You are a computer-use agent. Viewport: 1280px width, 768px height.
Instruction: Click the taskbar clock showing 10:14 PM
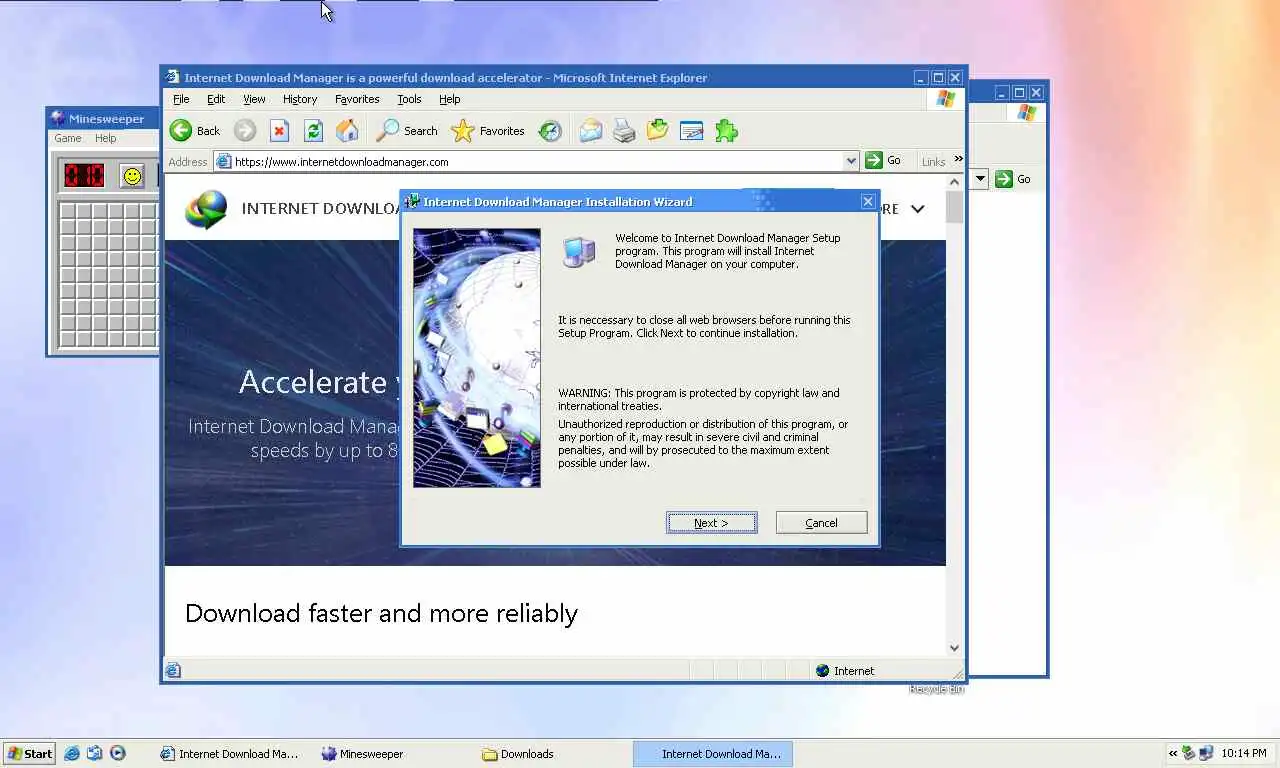click(x=1243, y=754)
